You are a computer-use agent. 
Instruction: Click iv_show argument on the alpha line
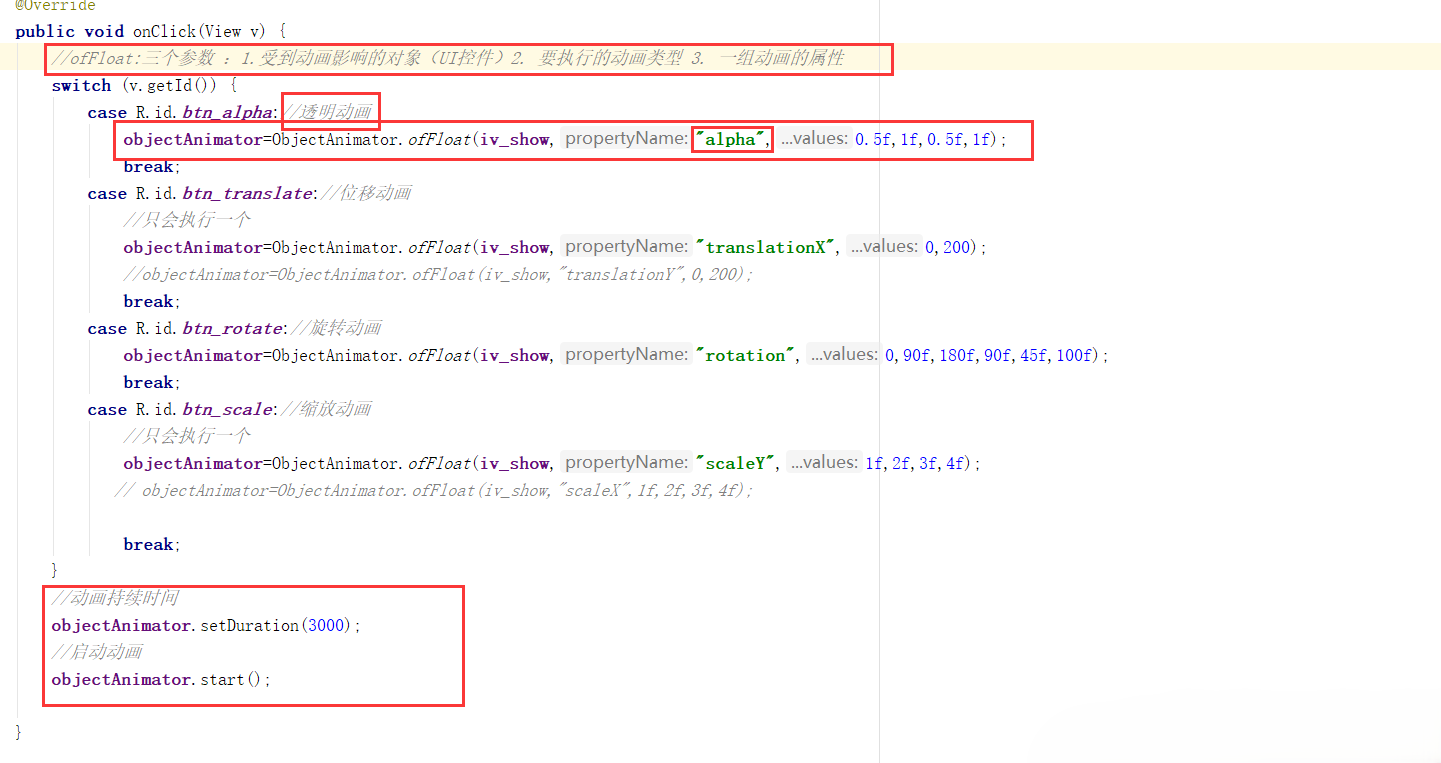coord(514,139)
